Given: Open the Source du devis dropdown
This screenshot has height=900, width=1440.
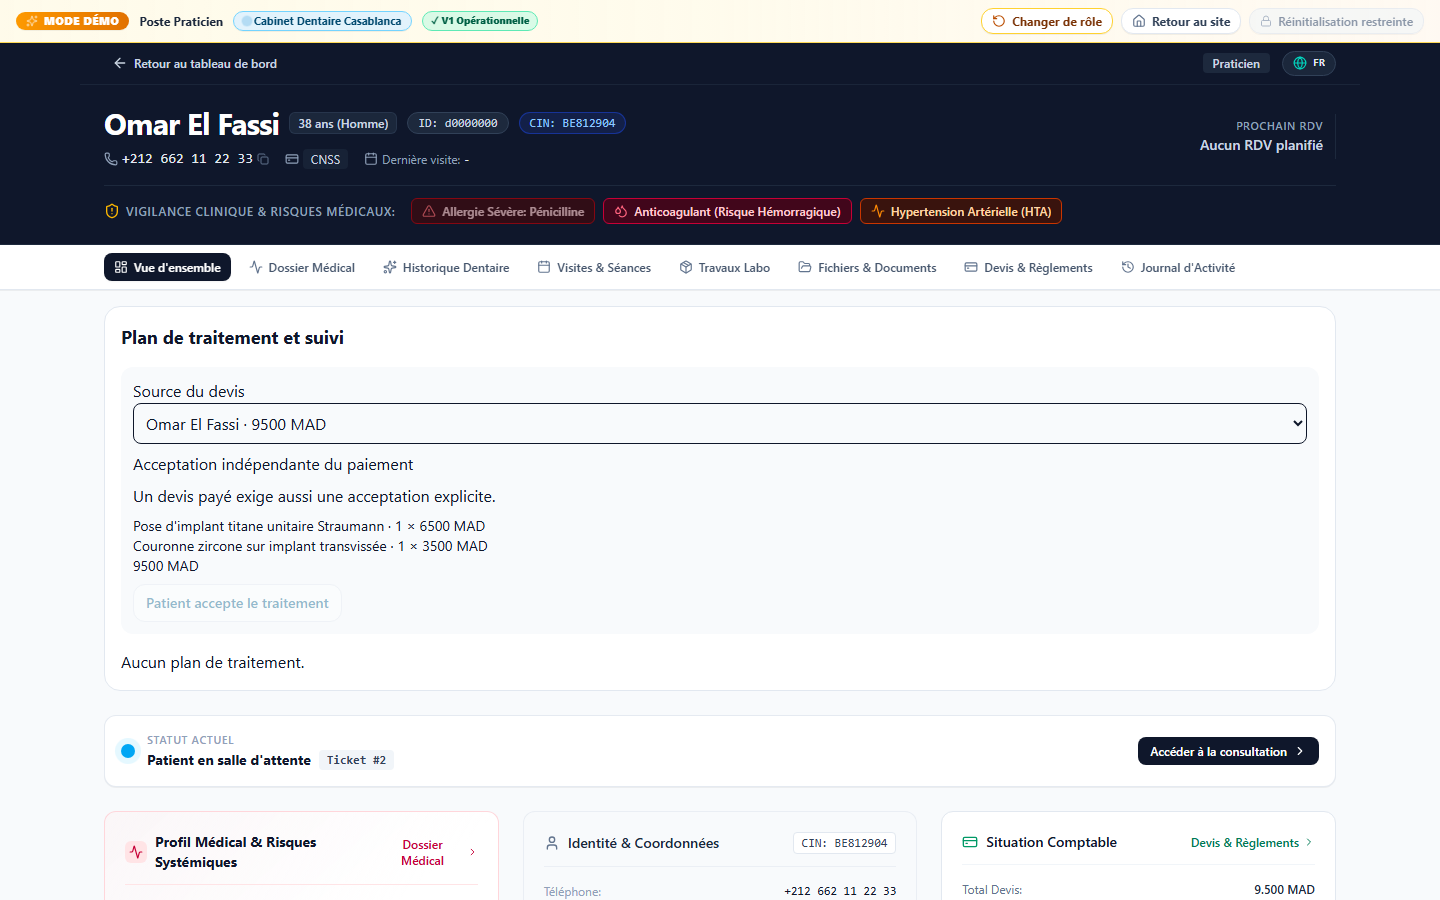Looking at the screenshot, I should tap(720, 424).
